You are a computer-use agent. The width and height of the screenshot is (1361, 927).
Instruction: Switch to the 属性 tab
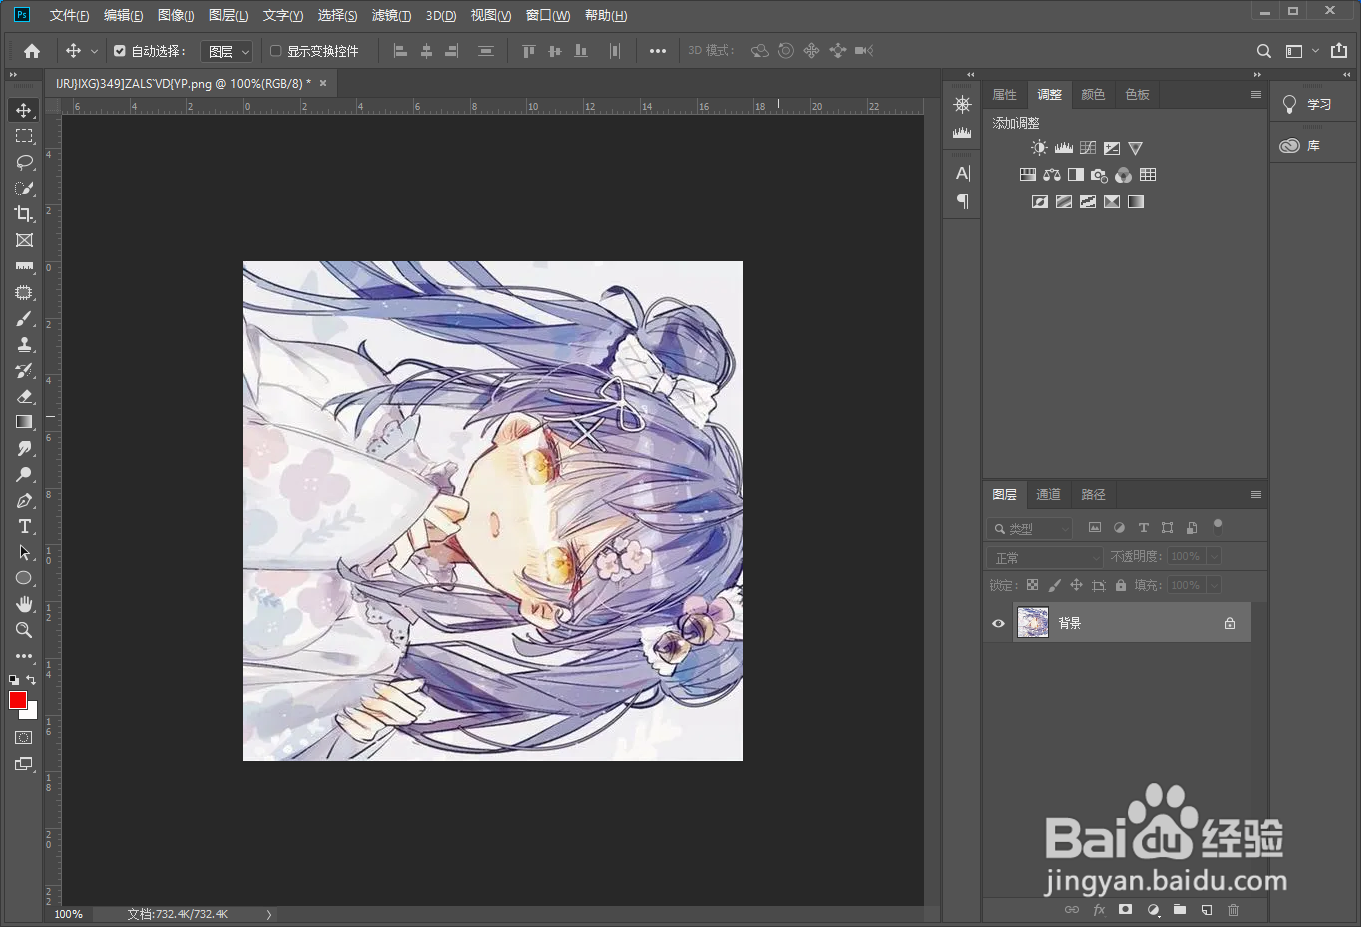[1005, 95]
